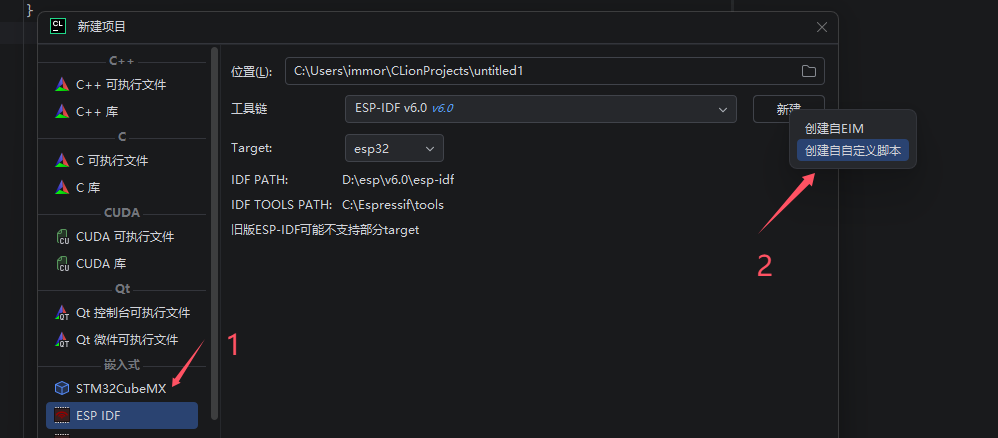Click the Qt 控制台可执行文件 icon
The height and width of the screenshot is (438, 998).
click(x=62, y=313)
